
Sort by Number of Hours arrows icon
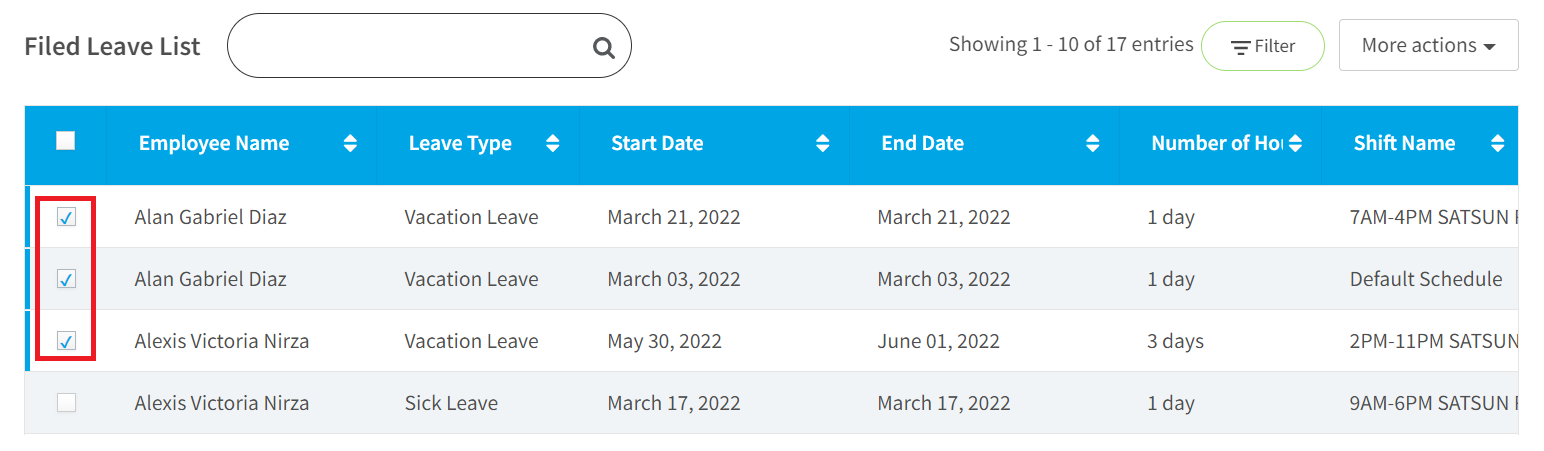1295,144
